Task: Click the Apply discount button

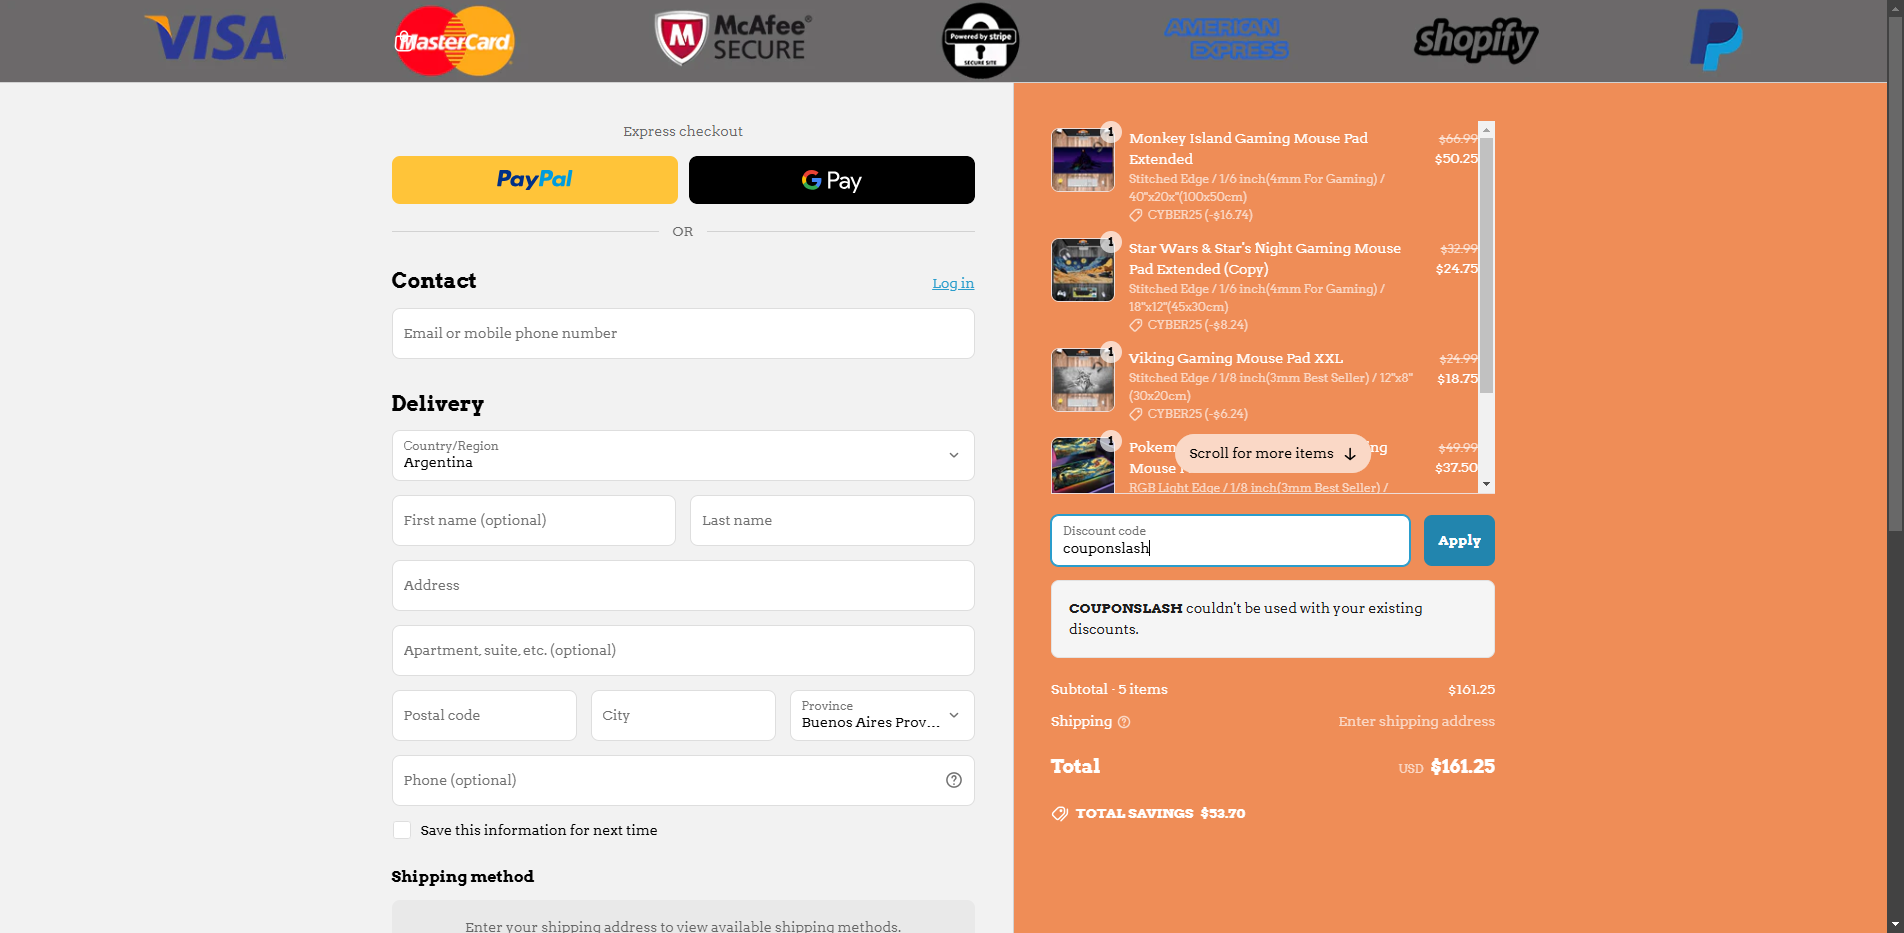Action: (1458, 540)
